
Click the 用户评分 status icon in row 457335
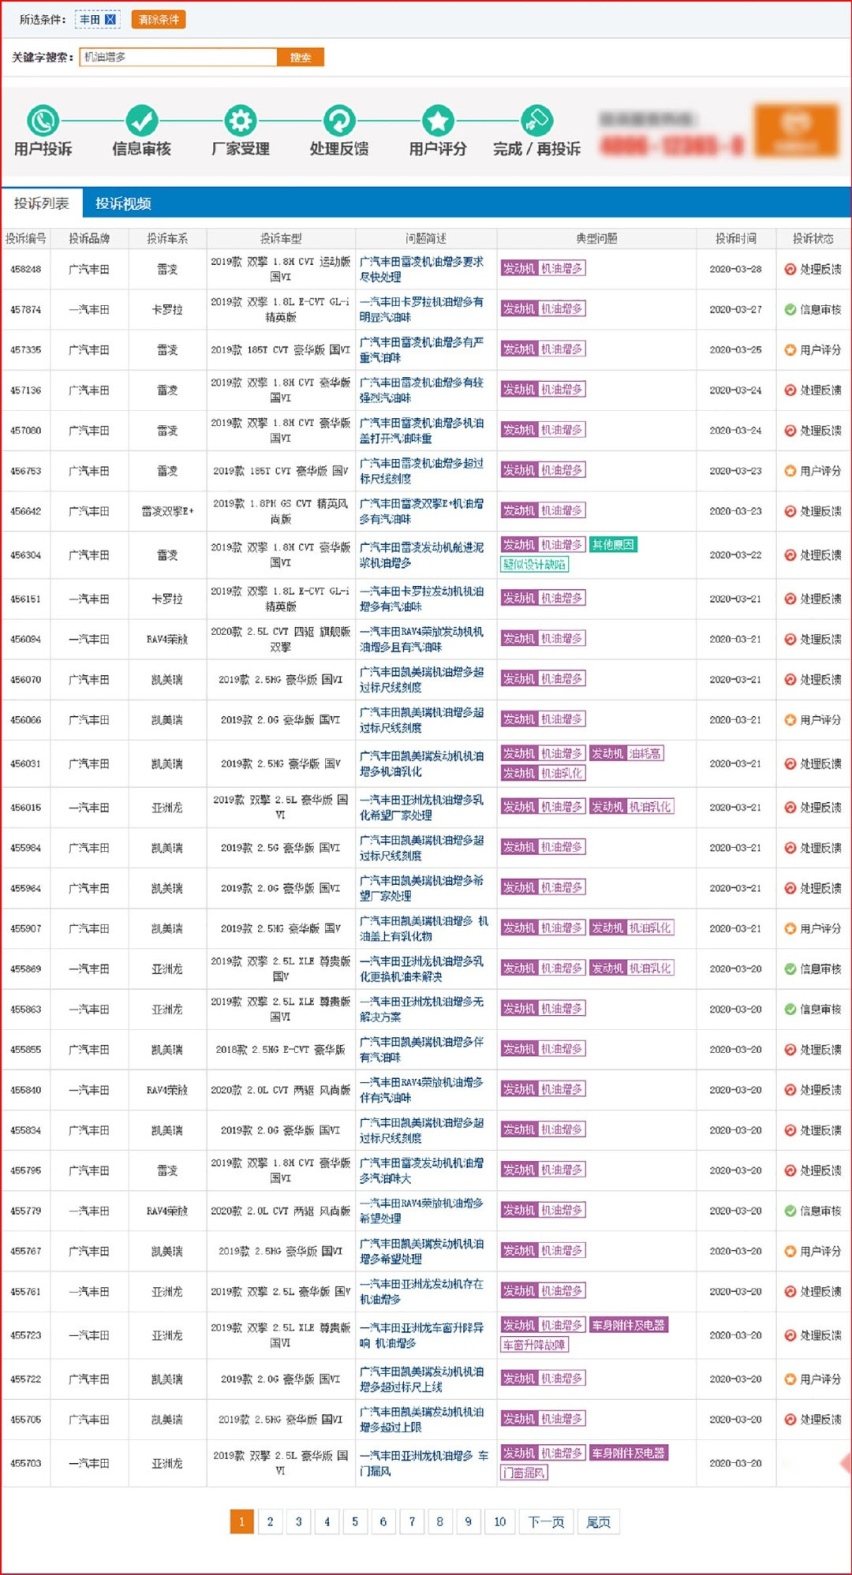click(790, 350)
